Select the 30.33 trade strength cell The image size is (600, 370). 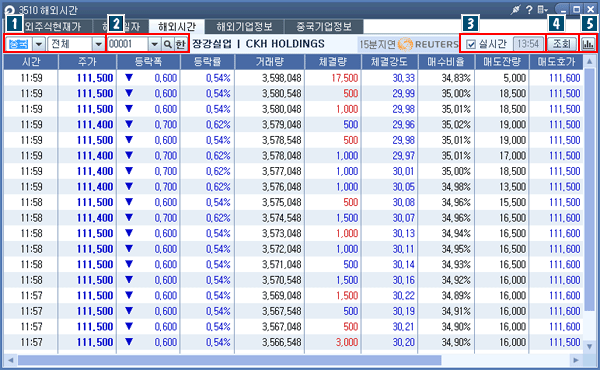point(390,78)
